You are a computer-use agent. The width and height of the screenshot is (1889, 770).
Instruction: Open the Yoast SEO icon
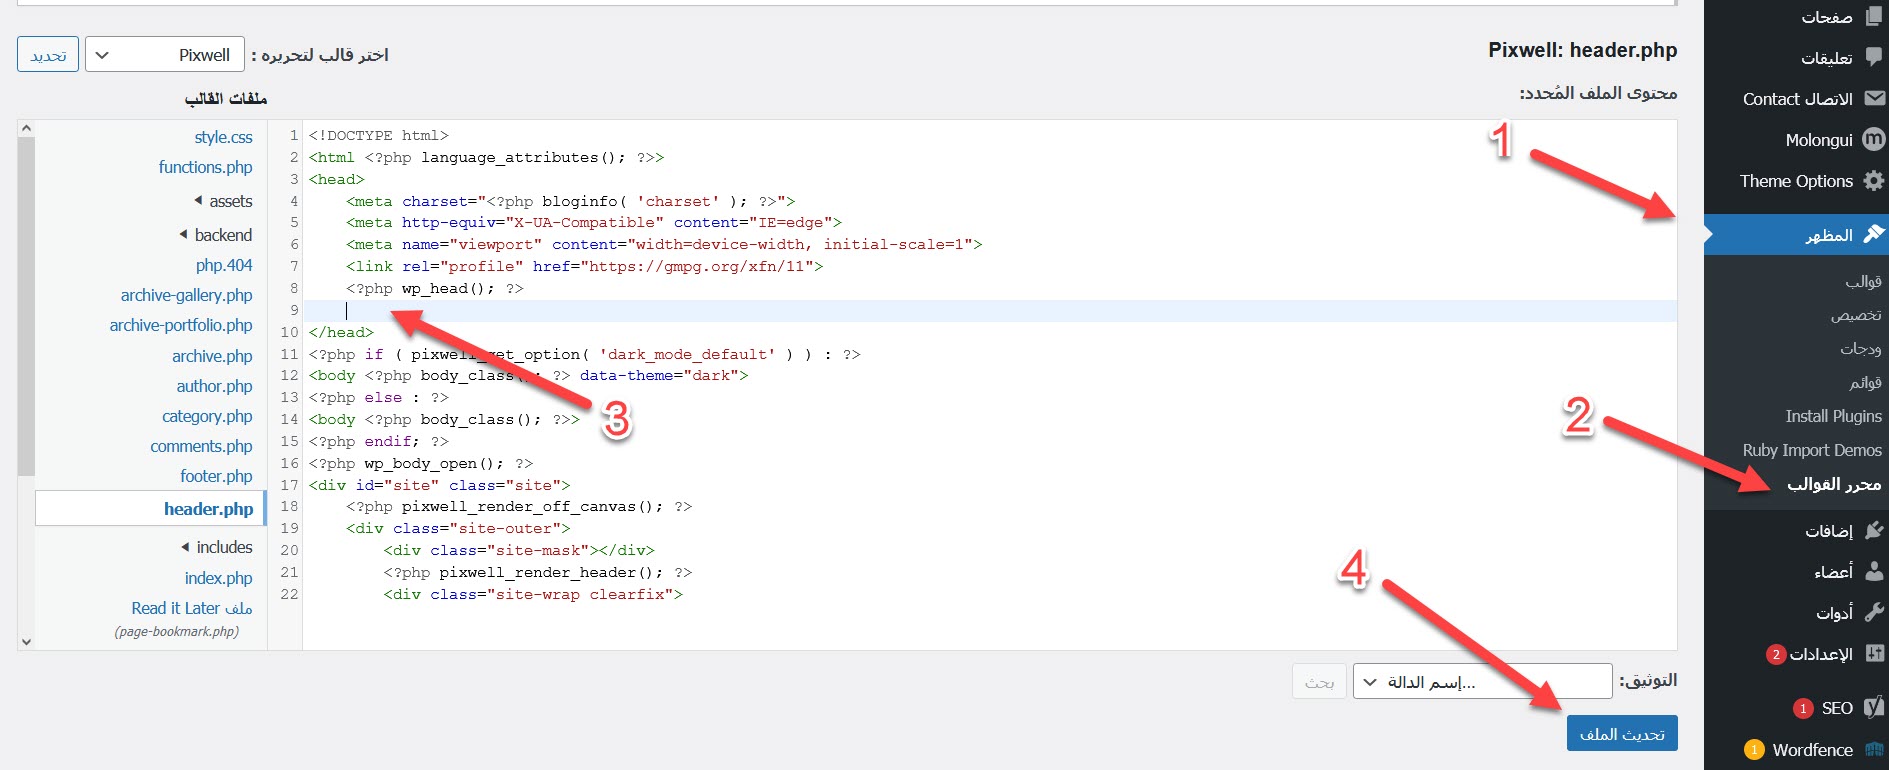(1874, 707)
